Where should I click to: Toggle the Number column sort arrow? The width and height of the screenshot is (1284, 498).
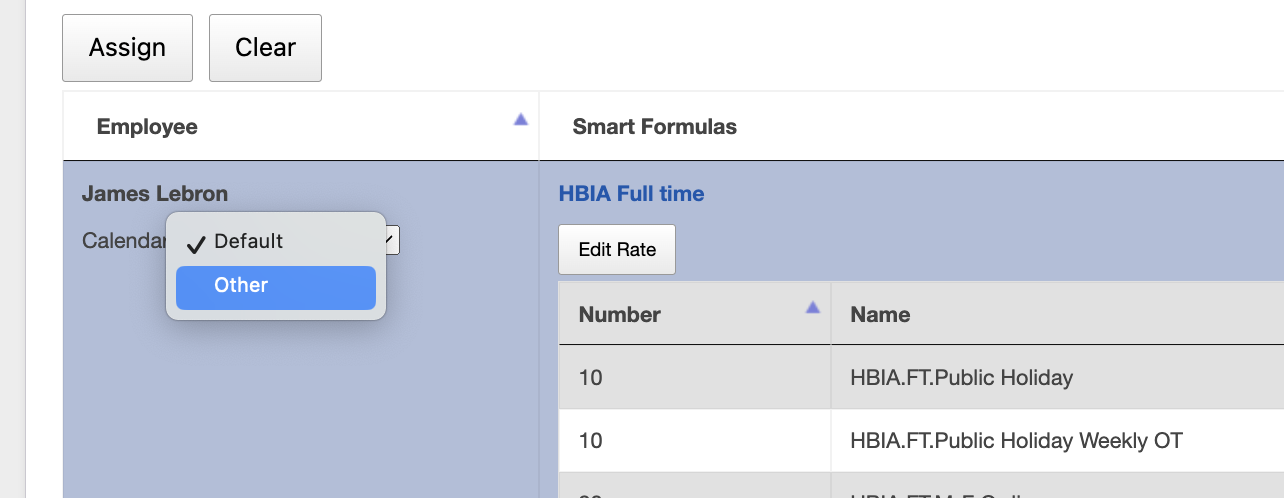[812, 307]
